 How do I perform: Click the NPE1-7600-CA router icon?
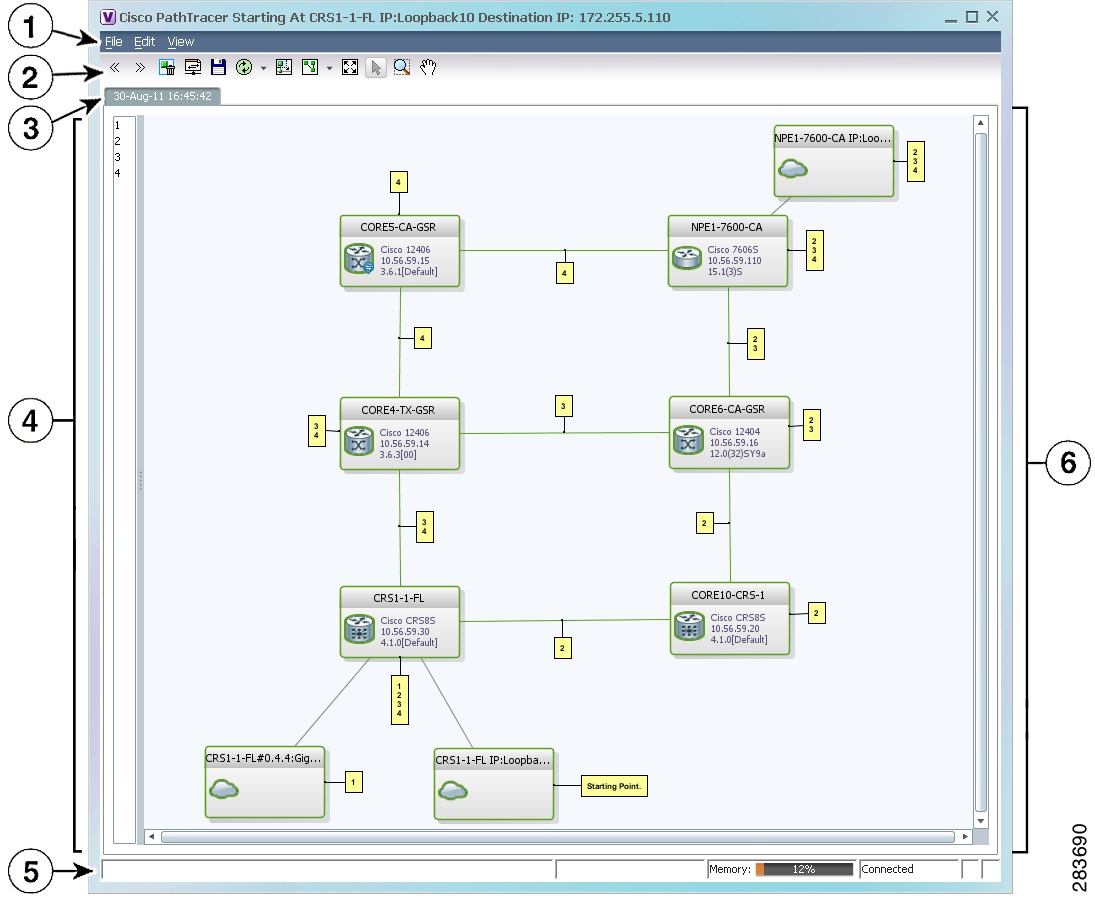point(686,258)
